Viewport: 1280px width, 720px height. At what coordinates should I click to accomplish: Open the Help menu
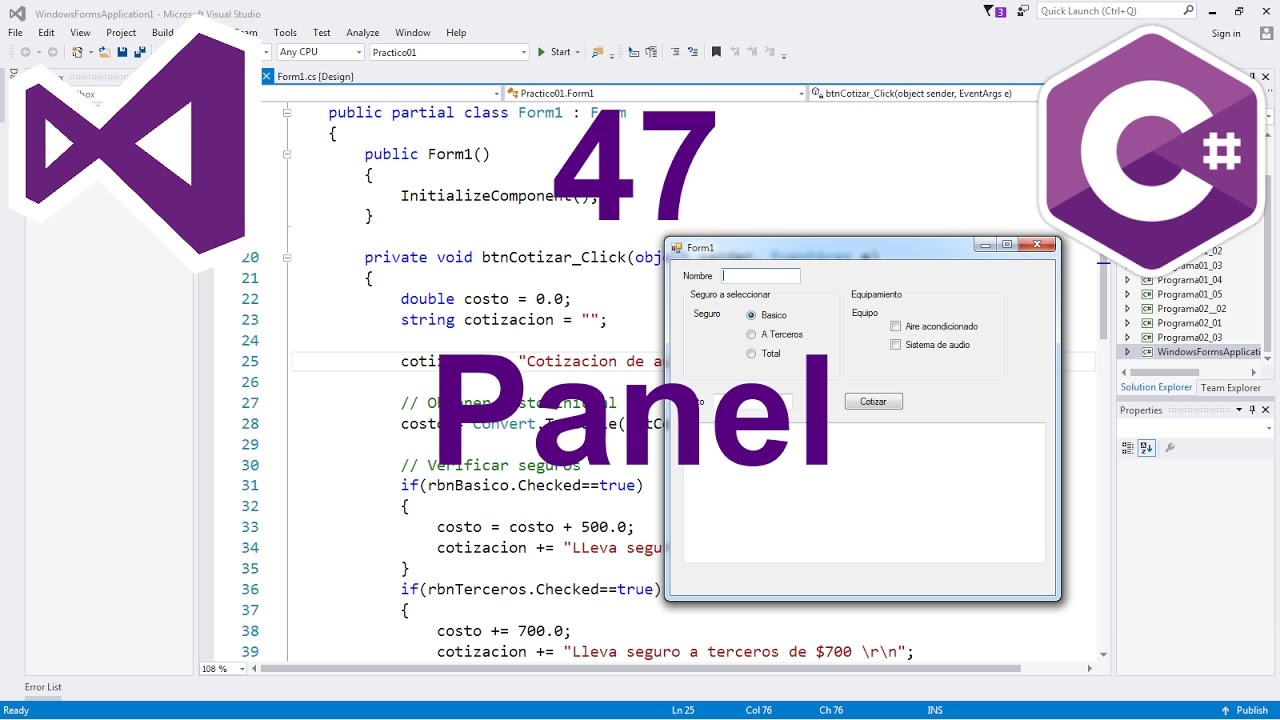tap(456, 33)
